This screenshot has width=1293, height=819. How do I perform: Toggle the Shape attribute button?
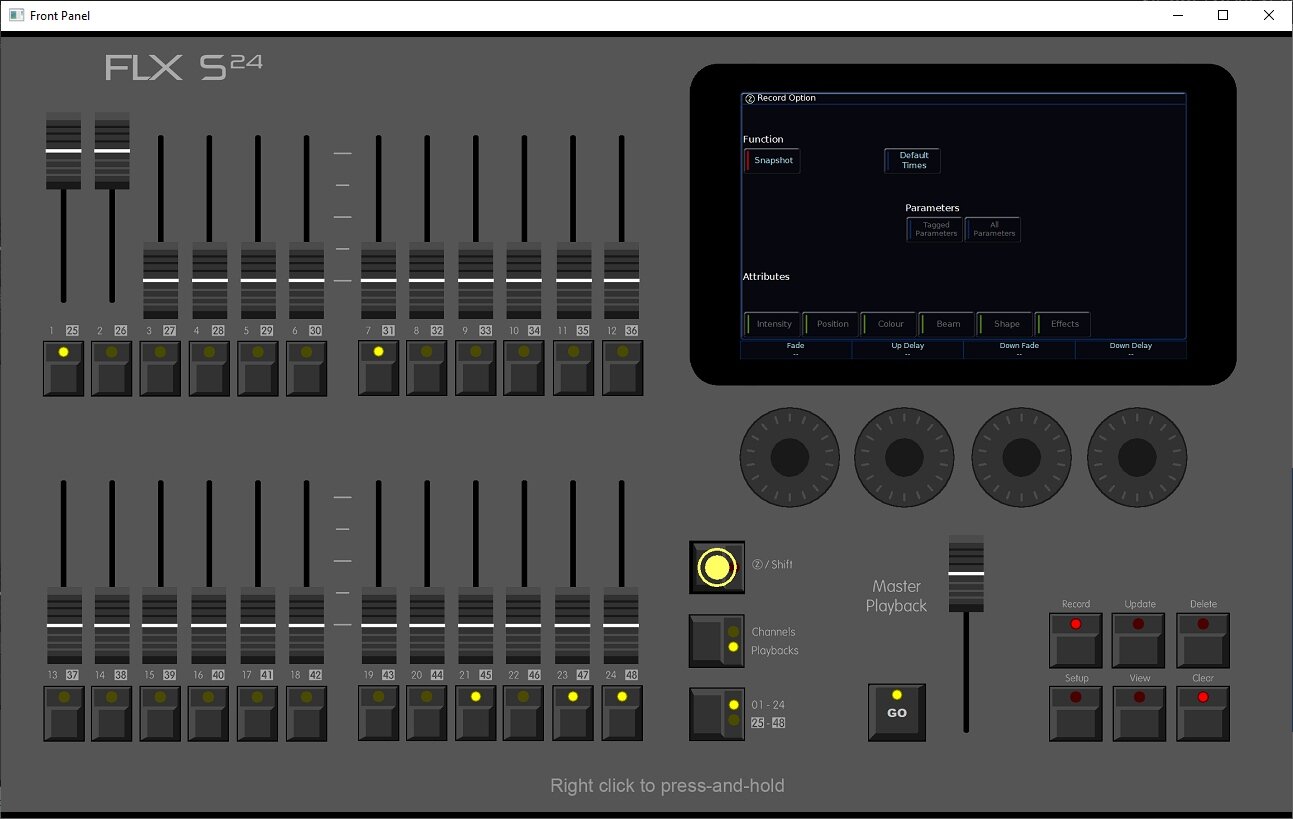pos(1004,324)
